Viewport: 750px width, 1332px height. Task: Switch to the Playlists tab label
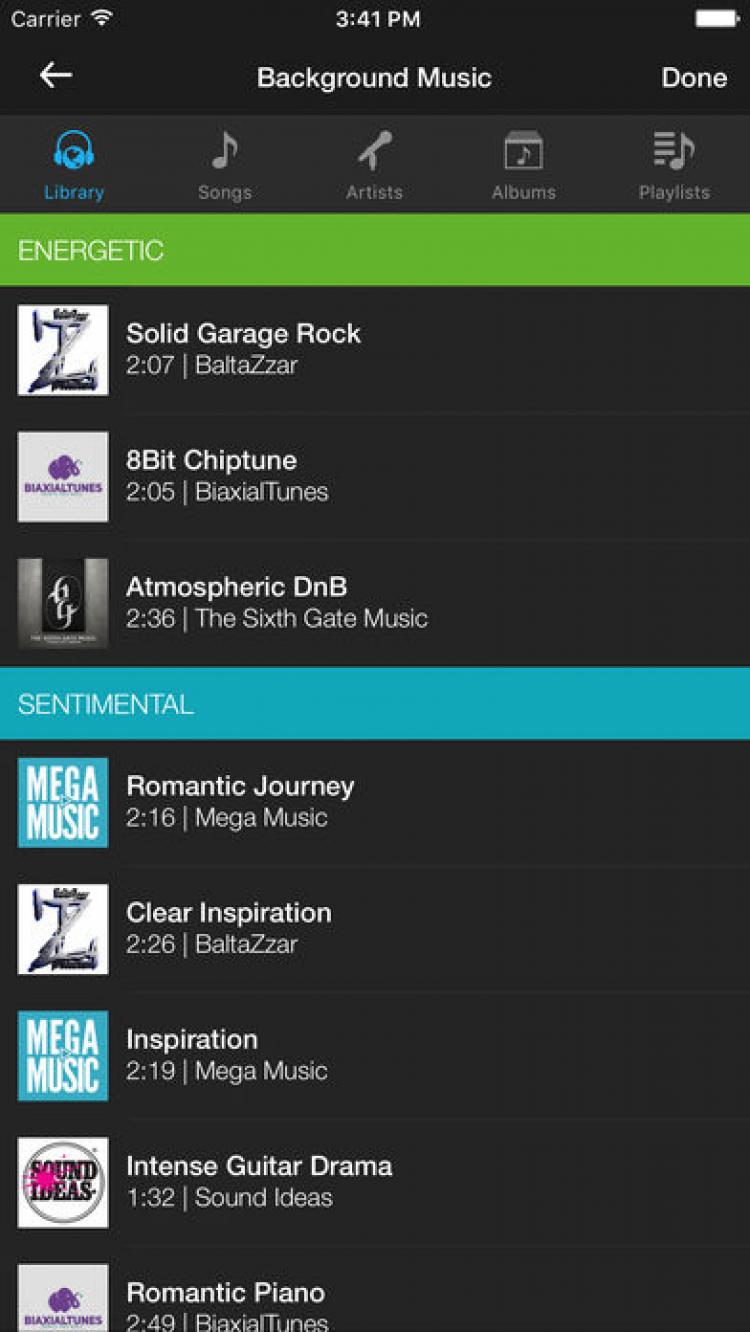(x=674, y=193)
